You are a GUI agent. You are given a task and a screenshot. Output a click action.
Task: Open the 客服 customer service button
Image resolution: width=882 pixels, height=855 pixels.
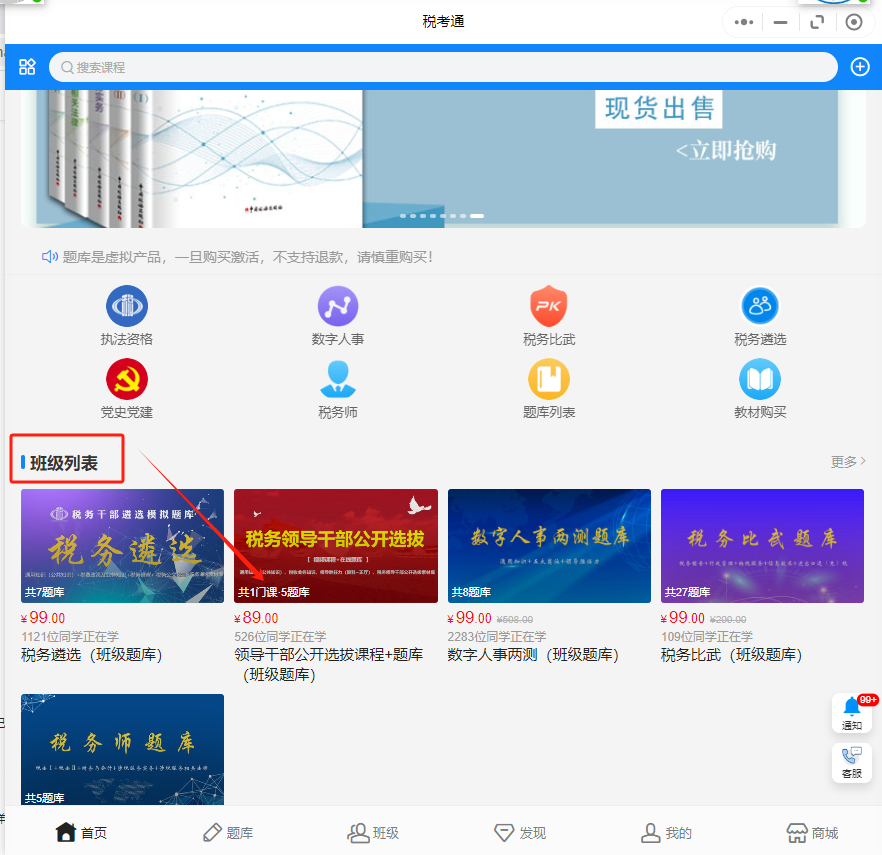point(852,762)
